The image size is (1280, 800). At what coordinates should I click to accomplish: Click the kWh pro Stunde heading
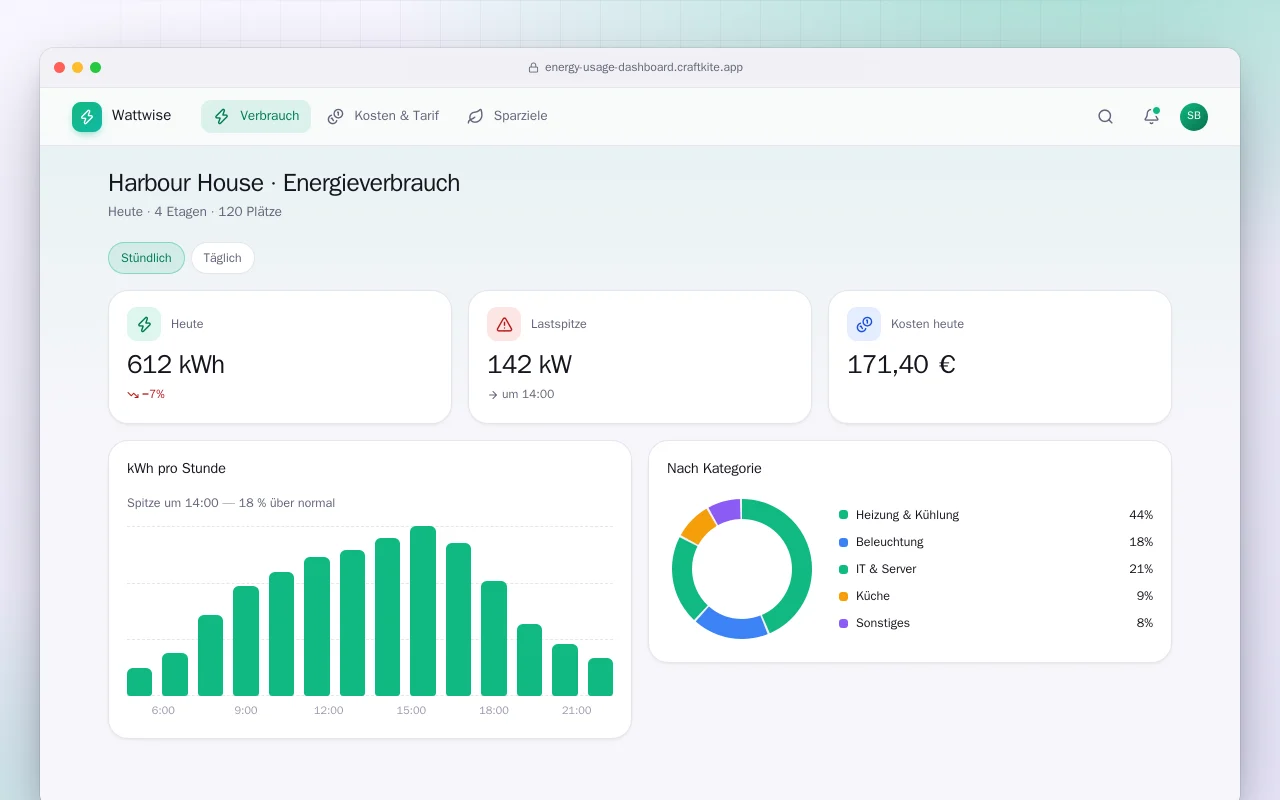[176, 468]
